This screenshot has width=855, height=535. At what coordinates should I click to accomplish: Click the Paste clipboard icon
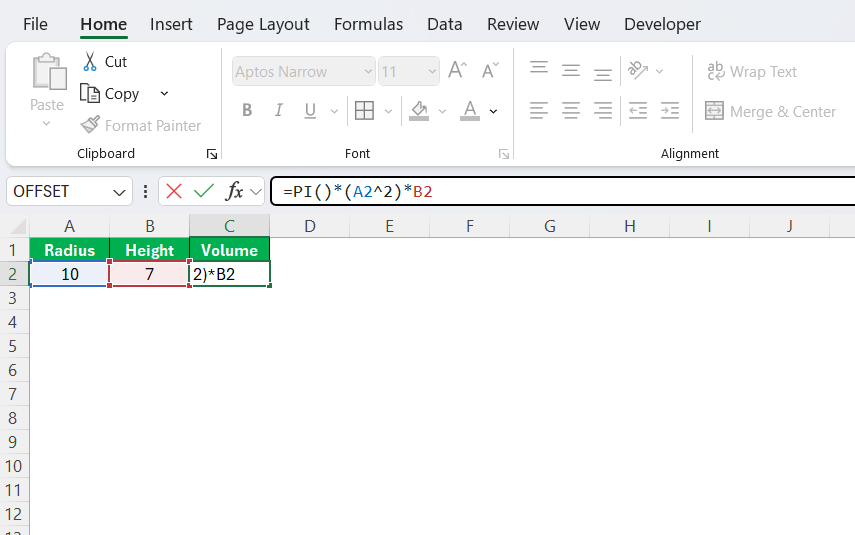[x=49, y=71]
